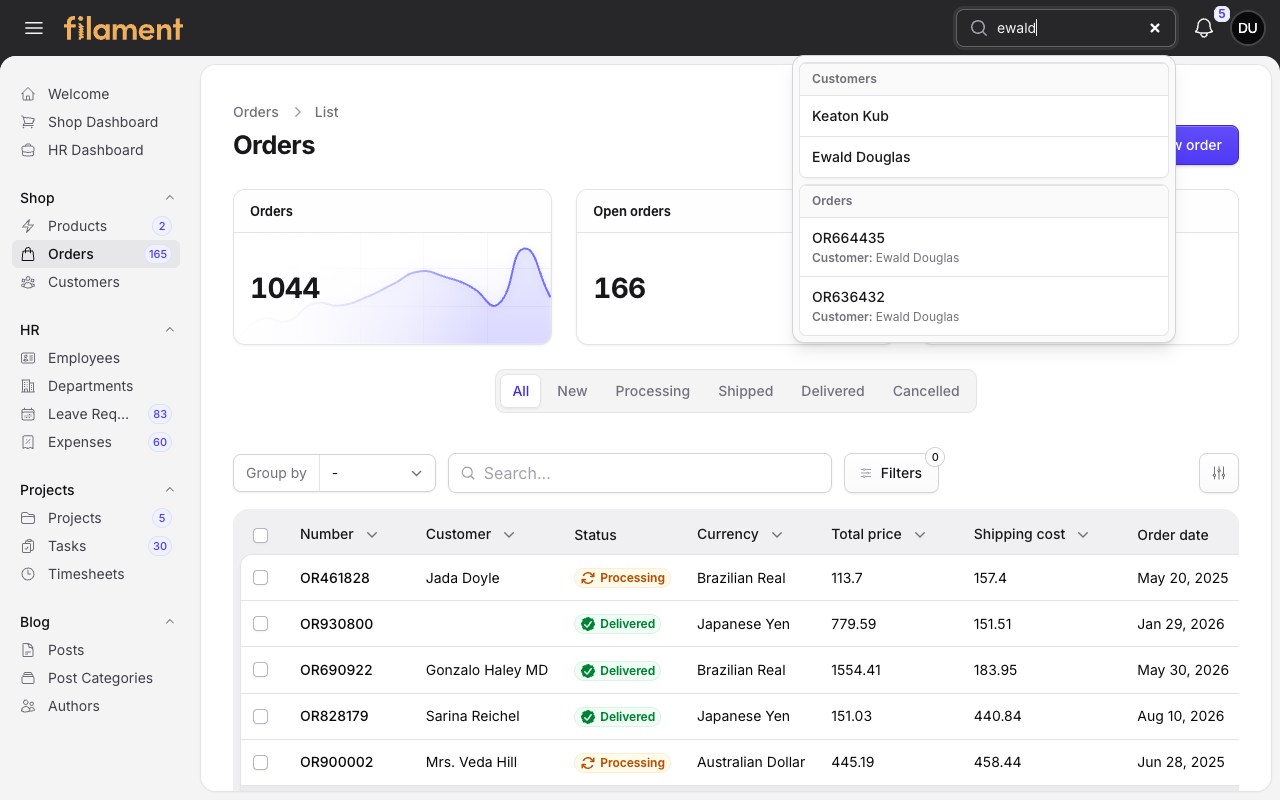This screenshot has width=1280, height=800.
Task: Select the checkbox for order OR930800
Action: click(261, 624)
